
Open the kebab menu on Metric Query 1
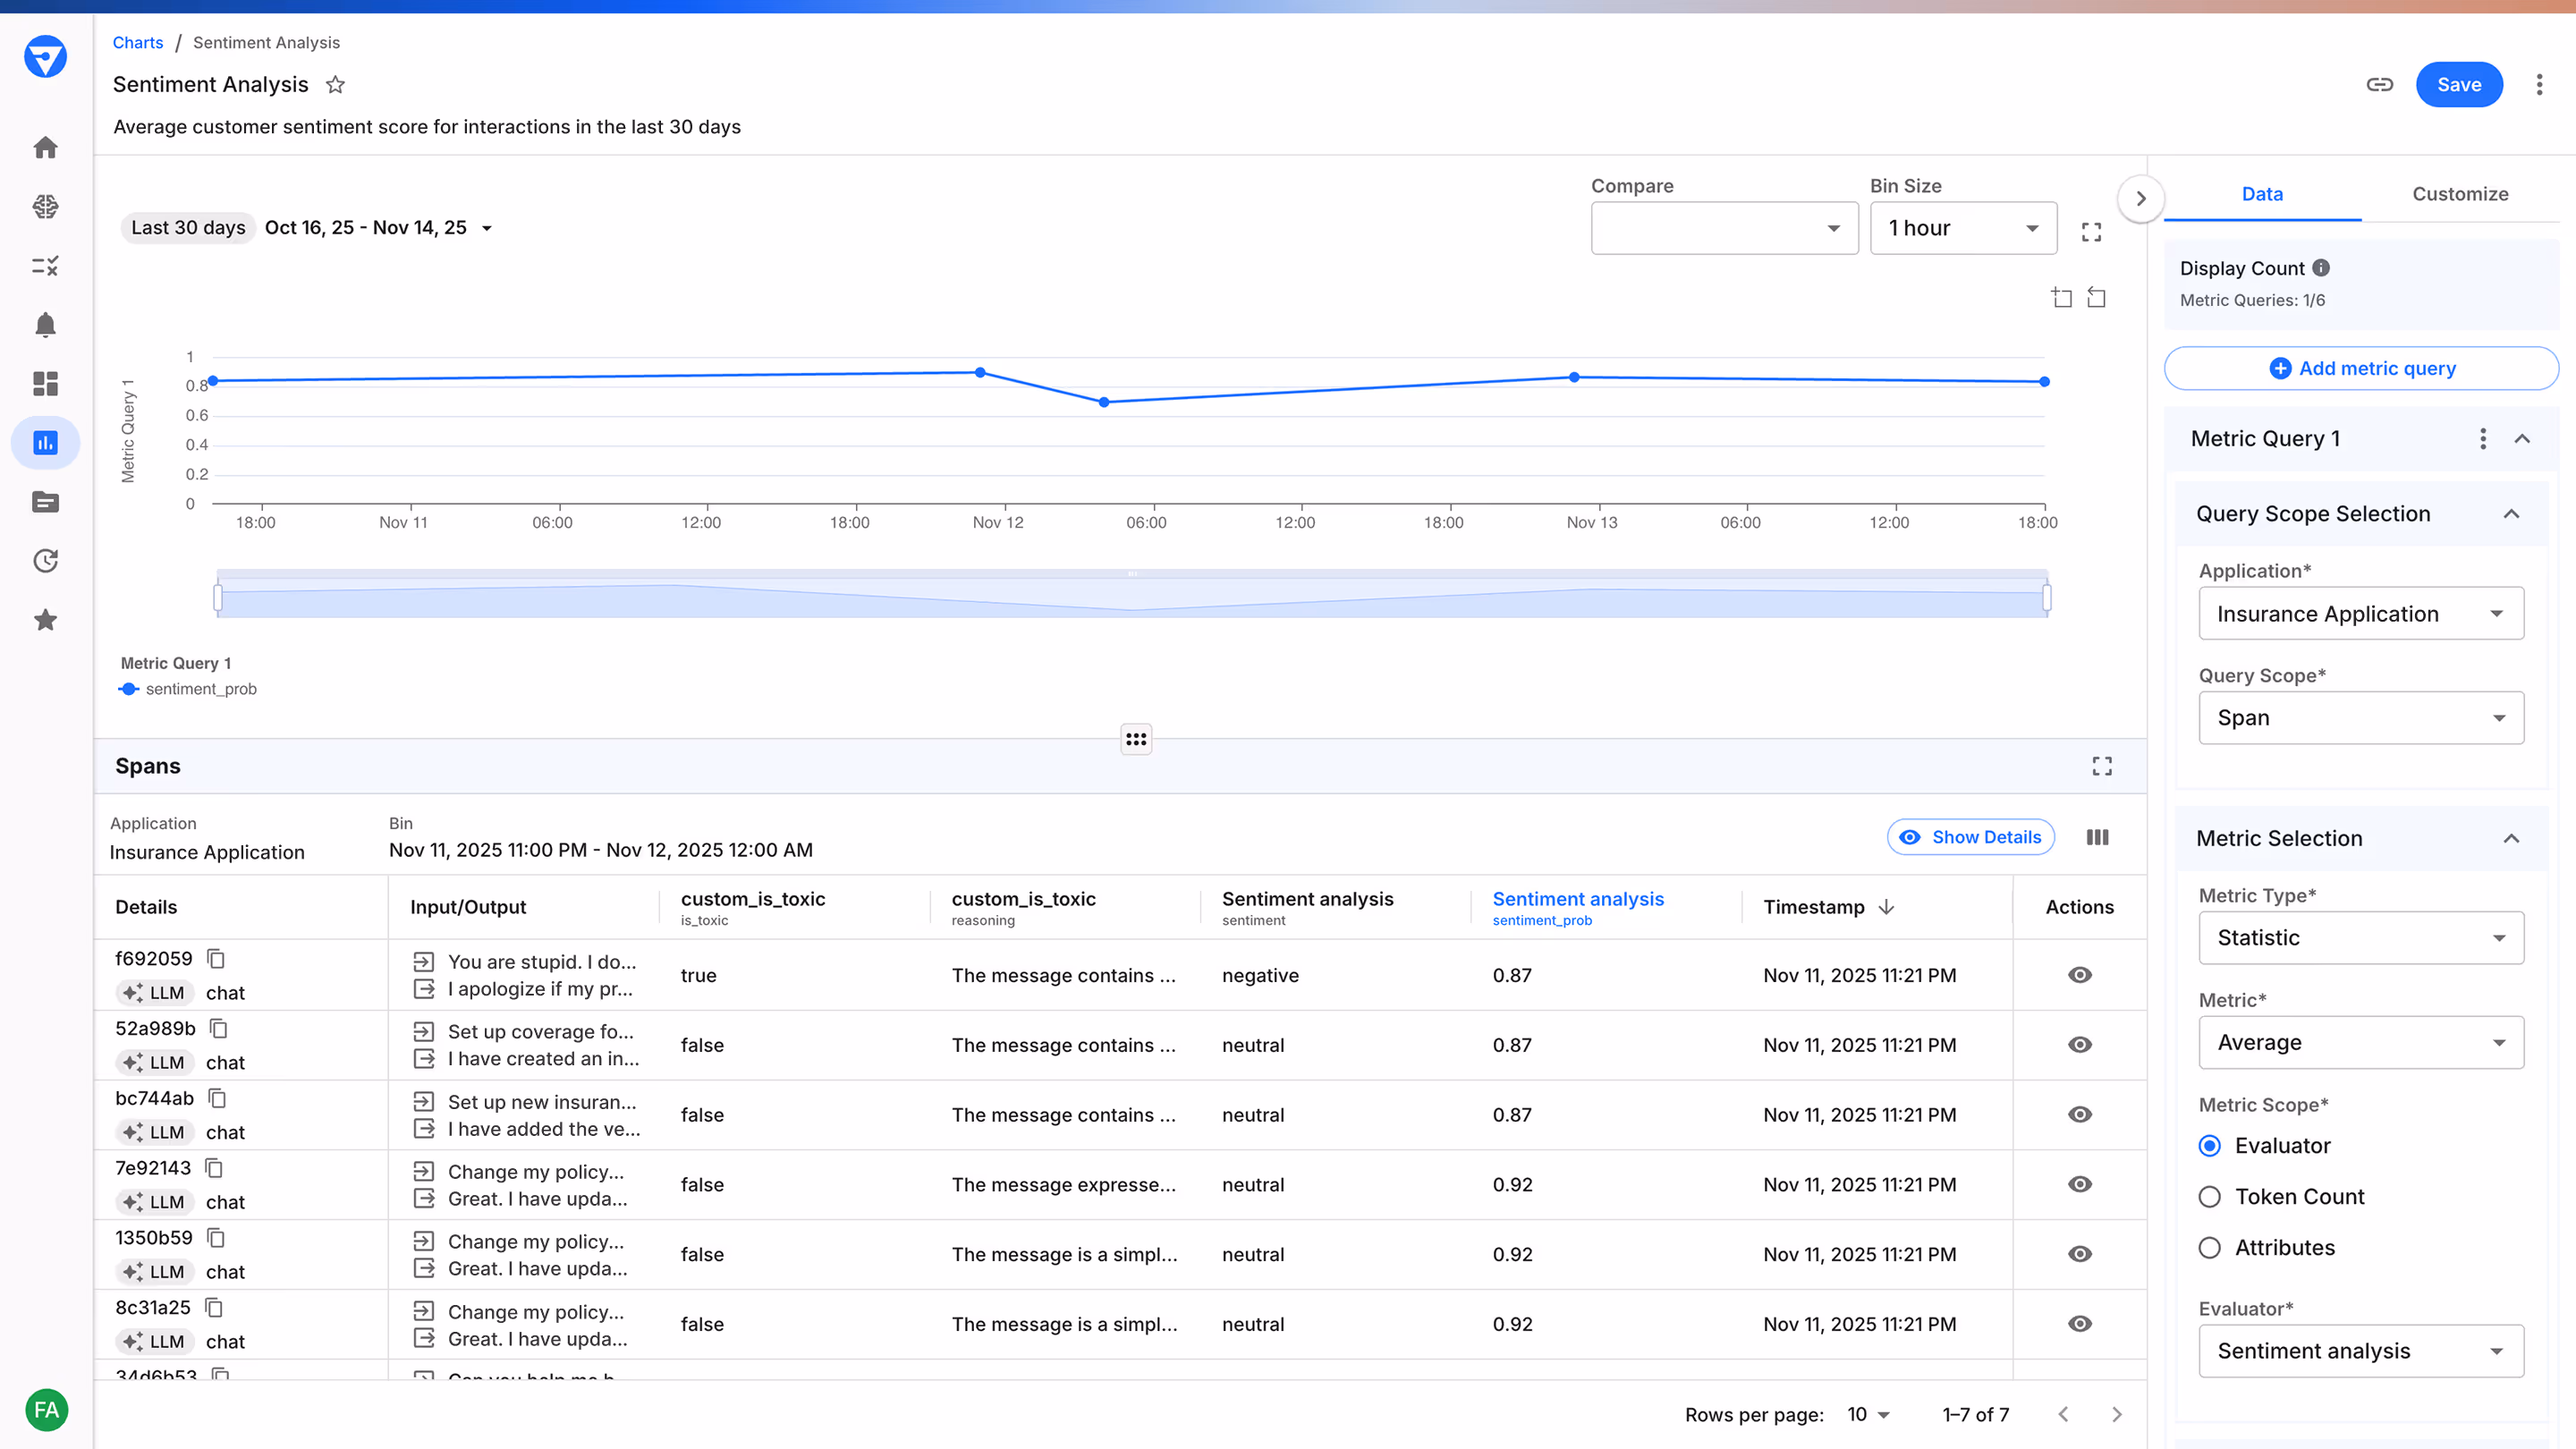[x=2482, y=438]
